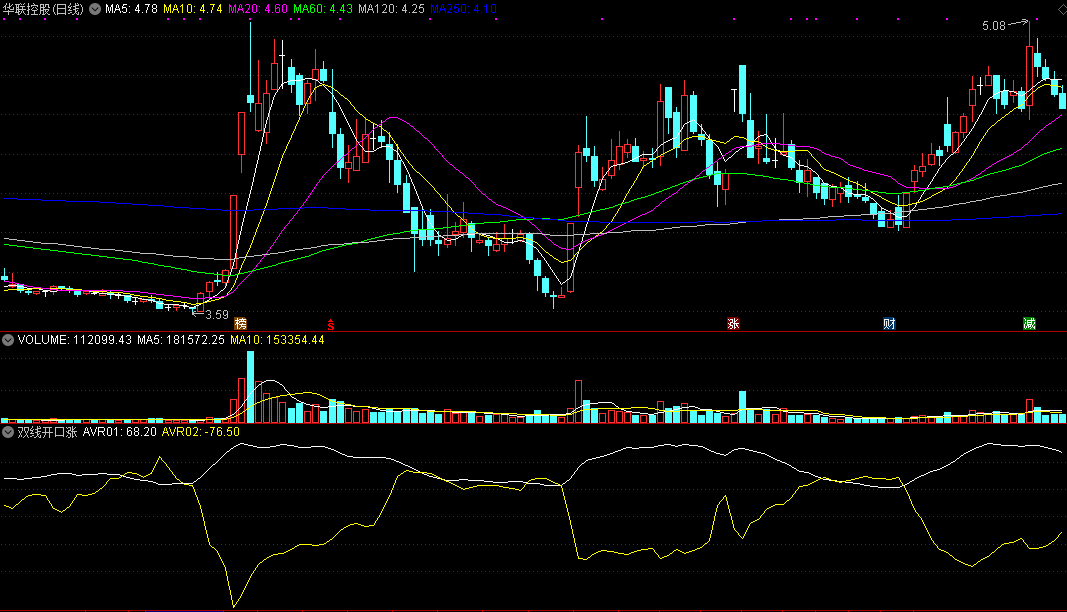Click the 双线开口涨 indicator name

tap(48, 432)
